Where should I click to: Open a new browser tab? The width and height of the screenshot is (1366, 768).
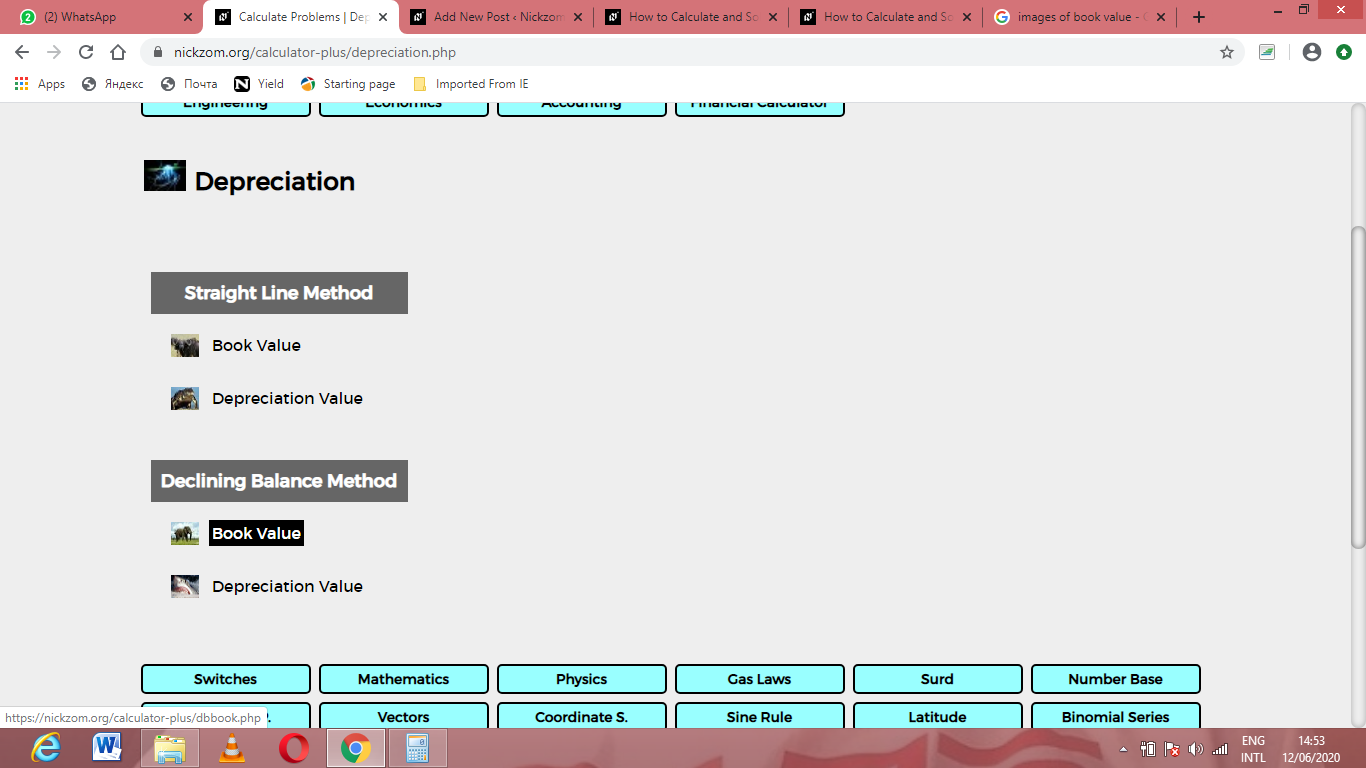pos(1199,17)
